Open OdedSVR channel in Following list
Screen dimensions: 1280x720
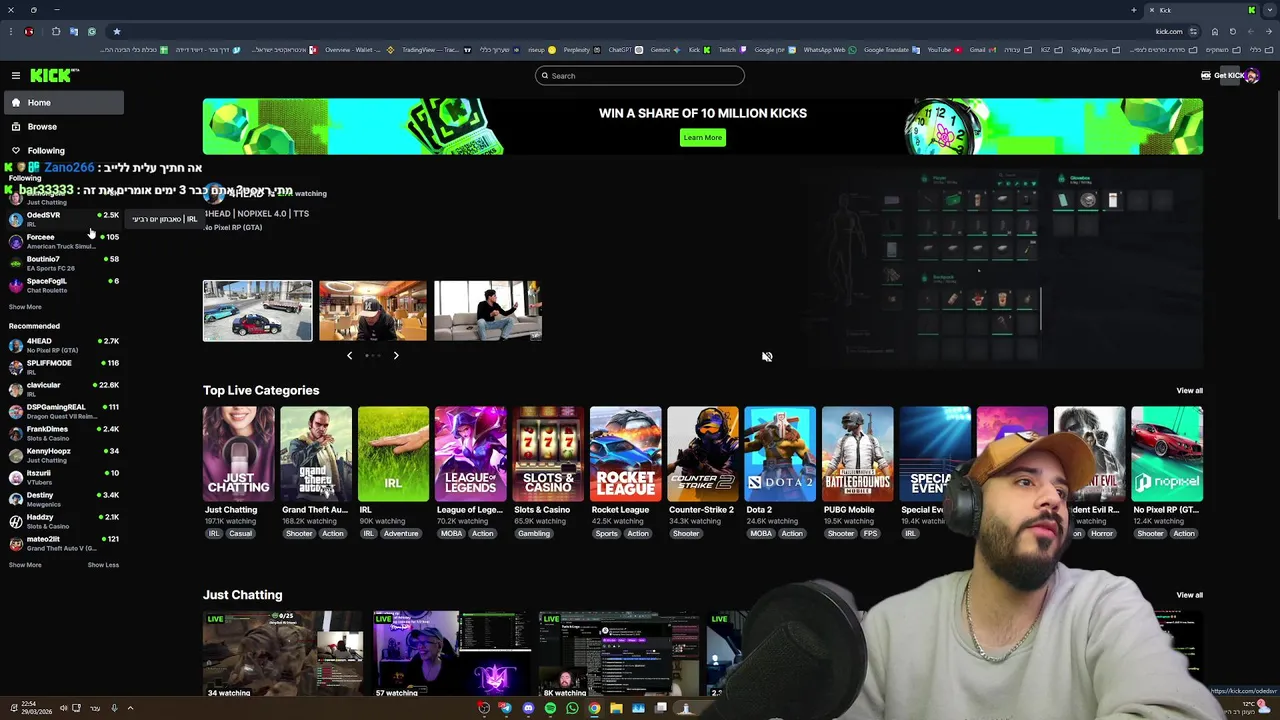[x=63, y=219]
